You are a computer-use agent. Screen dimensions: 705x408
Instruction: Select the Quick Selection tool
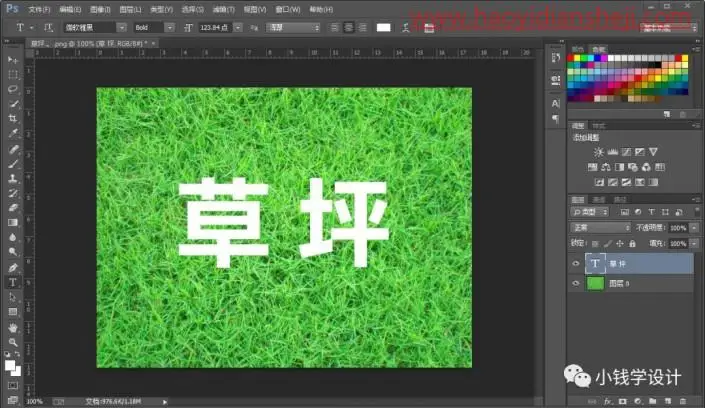13,104
